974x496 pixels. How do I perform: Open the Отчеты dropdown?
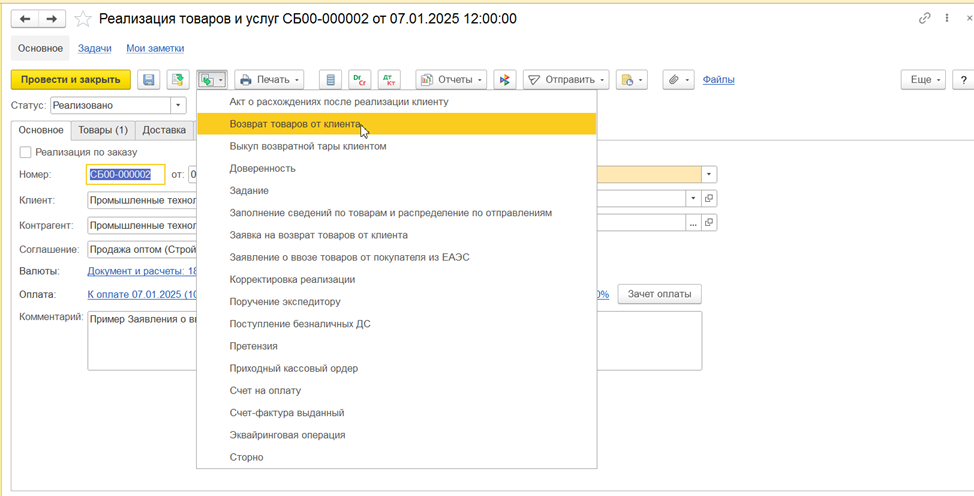coord(451,80)
